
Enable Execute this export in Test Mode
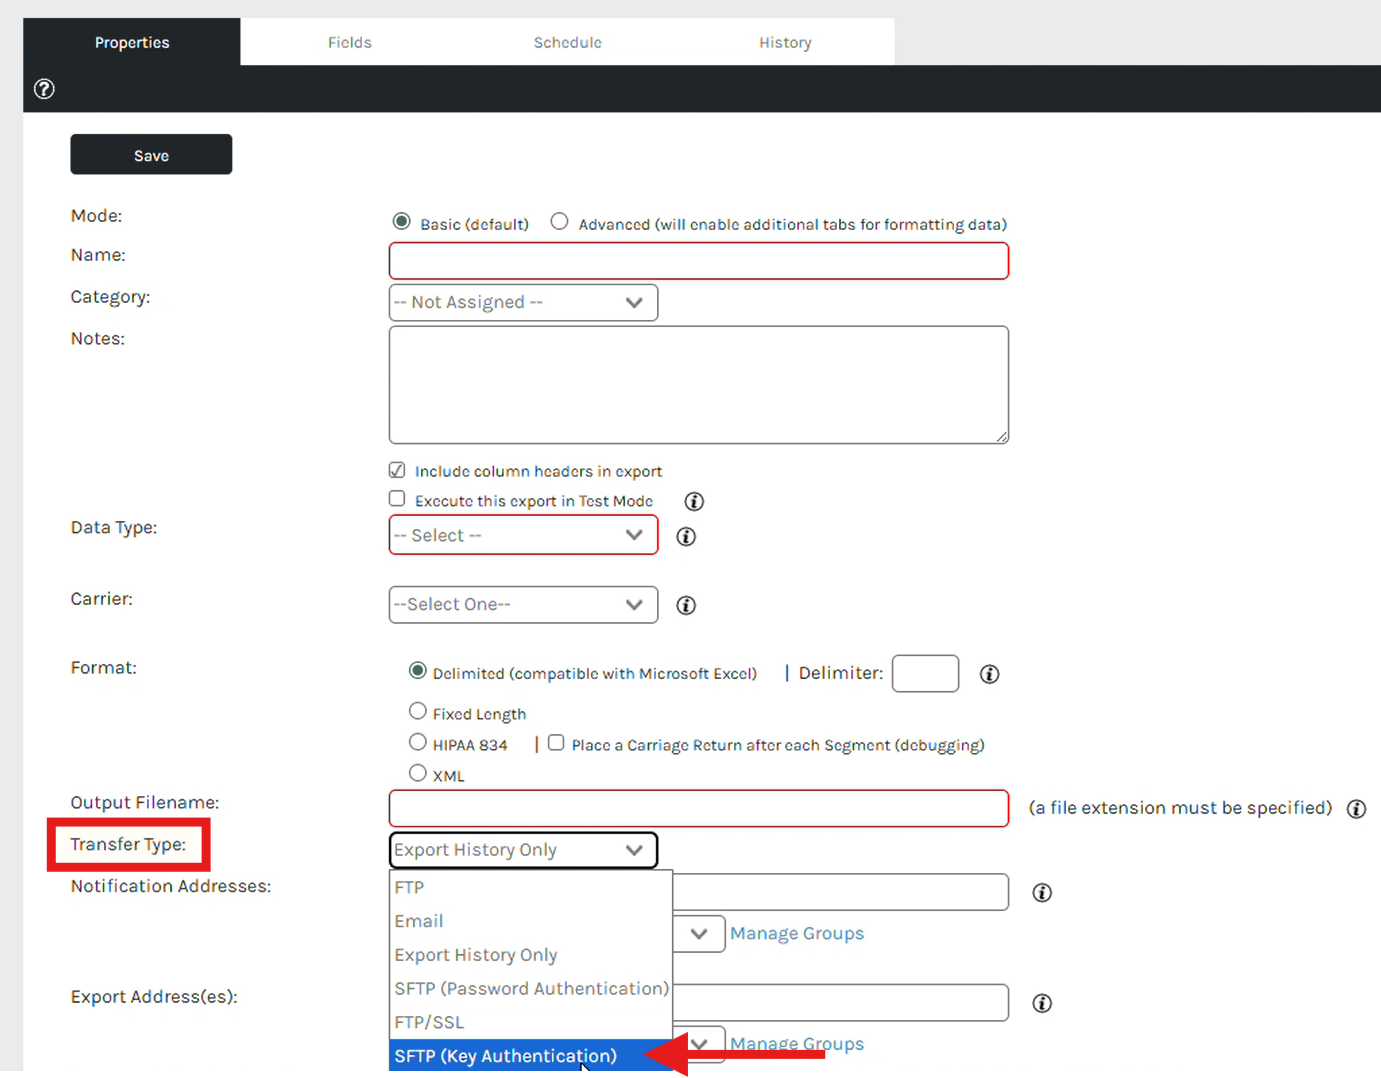pos(397,498)
